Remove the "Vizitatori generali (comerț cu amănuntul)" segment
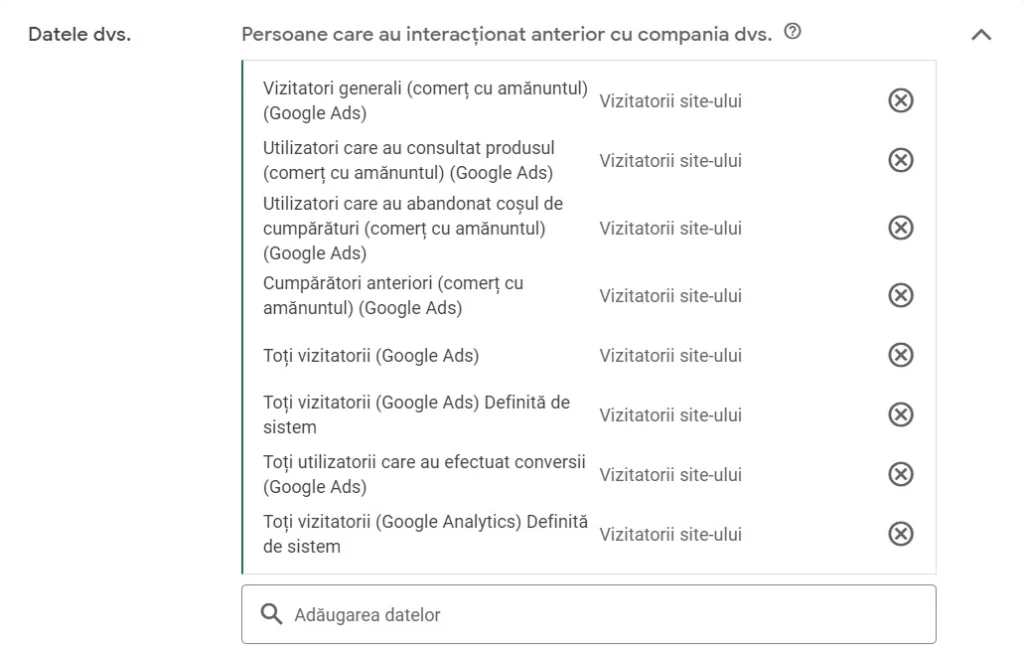 899,101
